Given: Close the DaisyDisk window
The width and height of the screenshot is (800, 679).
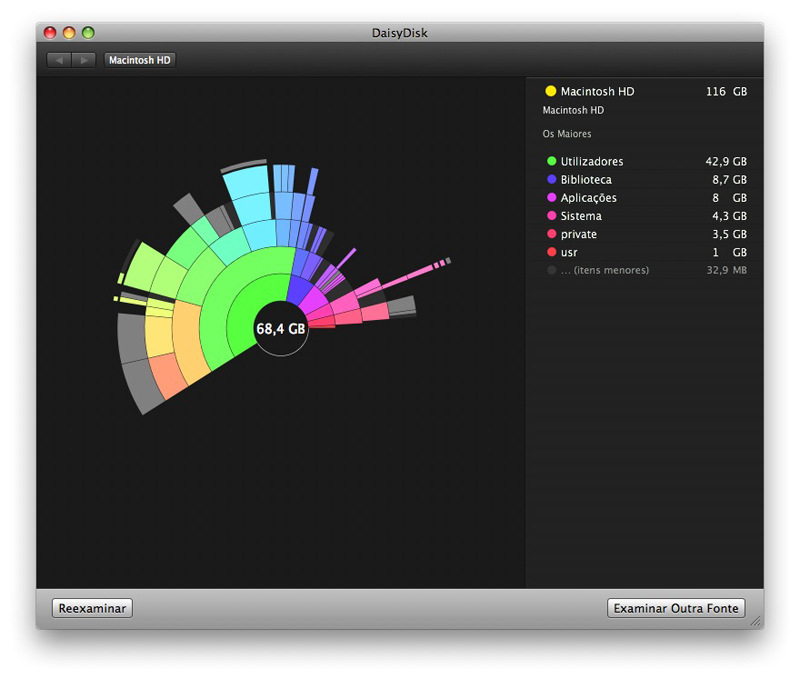Looking at the screenshot, I should click(x=50, y=33).
